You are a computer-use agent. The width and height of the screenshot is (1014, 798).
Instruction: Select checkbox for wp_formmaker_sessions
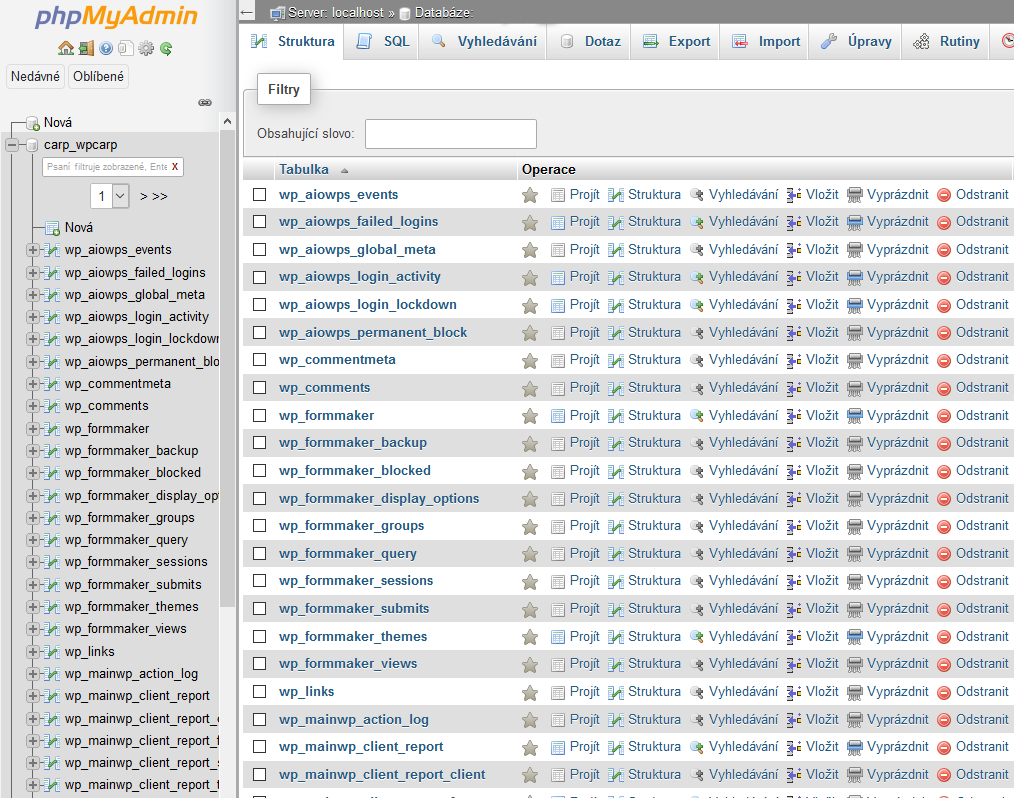(x=259, y=581)
